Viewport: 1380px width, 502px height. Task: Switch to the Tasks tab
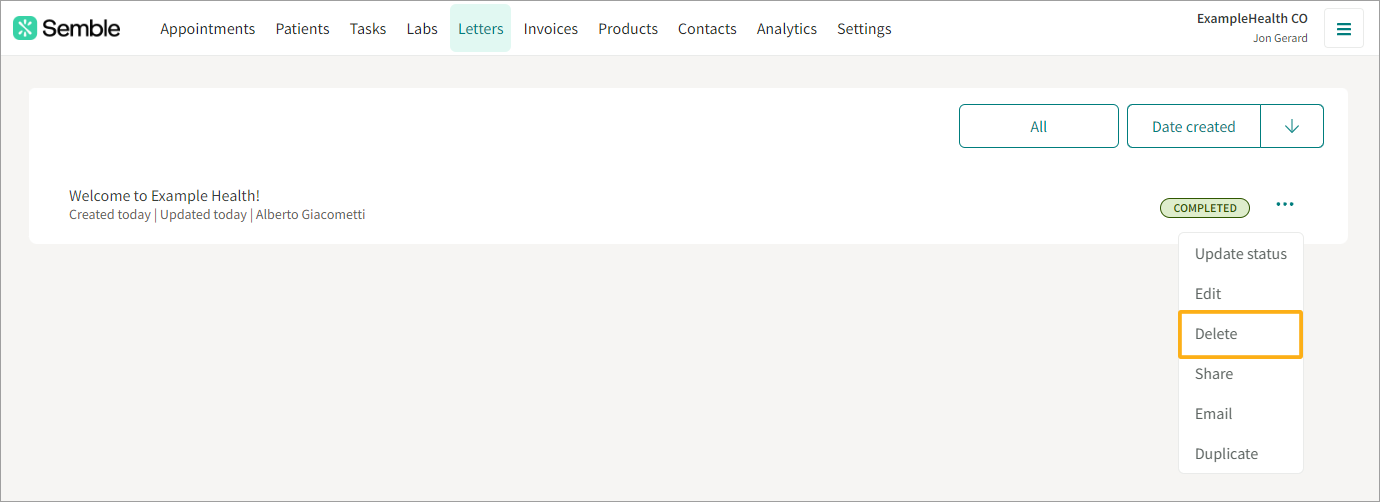368,28
